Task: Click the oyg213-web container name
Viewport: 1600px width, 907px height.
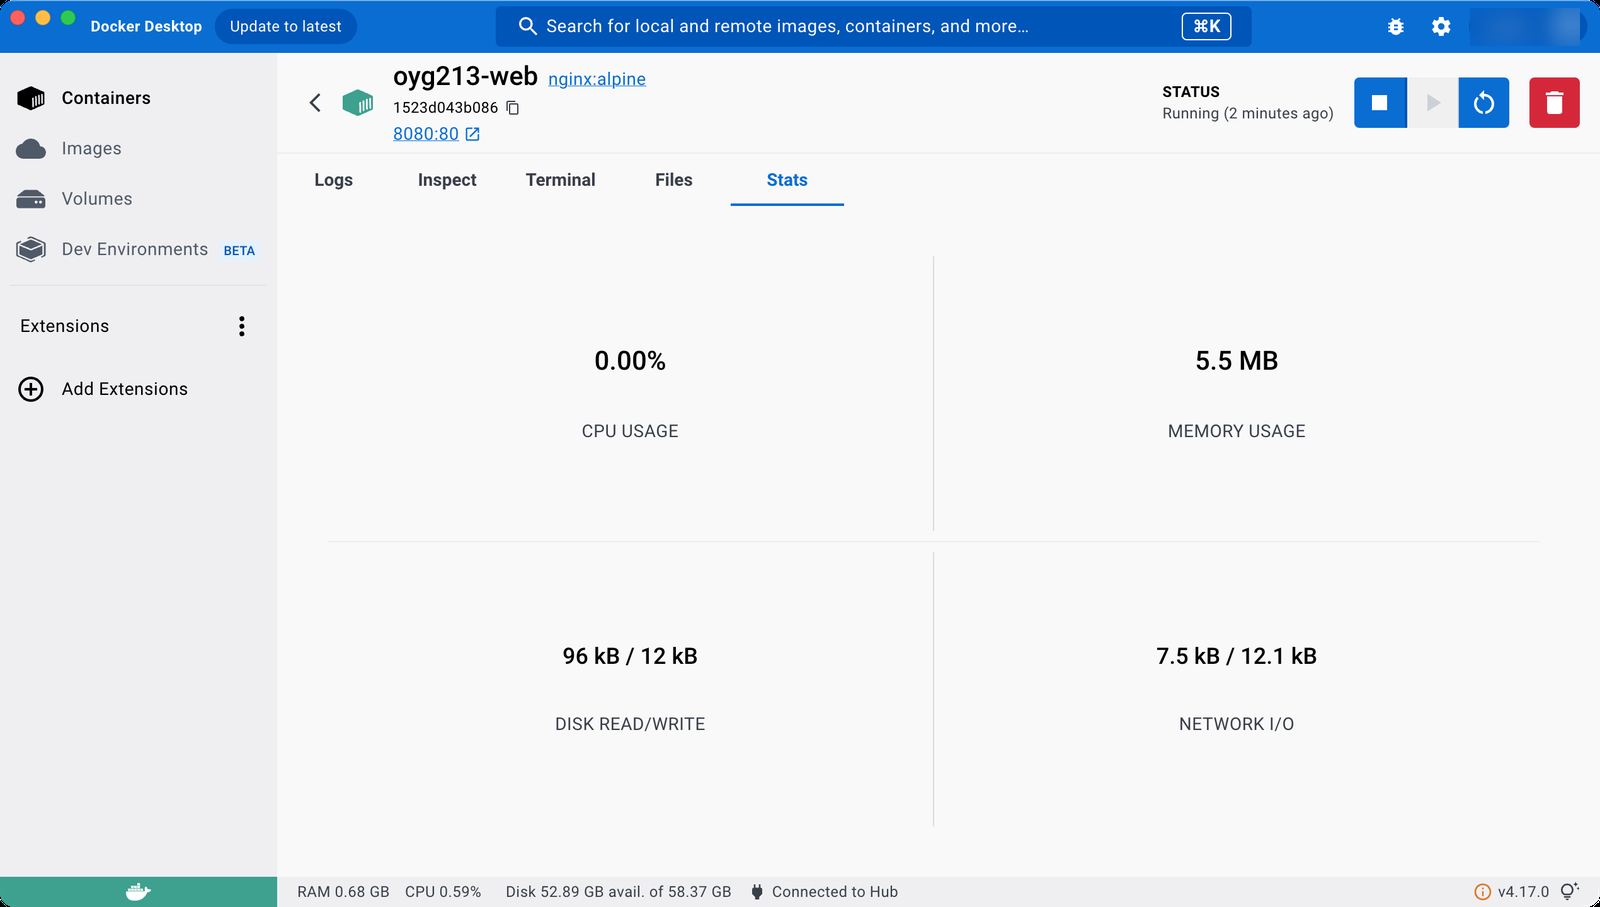Action: click(465, 77)
